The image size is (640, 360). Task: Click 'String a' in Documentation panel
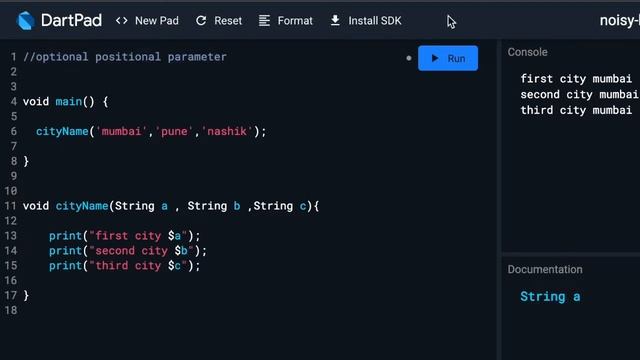pos(550,296)
